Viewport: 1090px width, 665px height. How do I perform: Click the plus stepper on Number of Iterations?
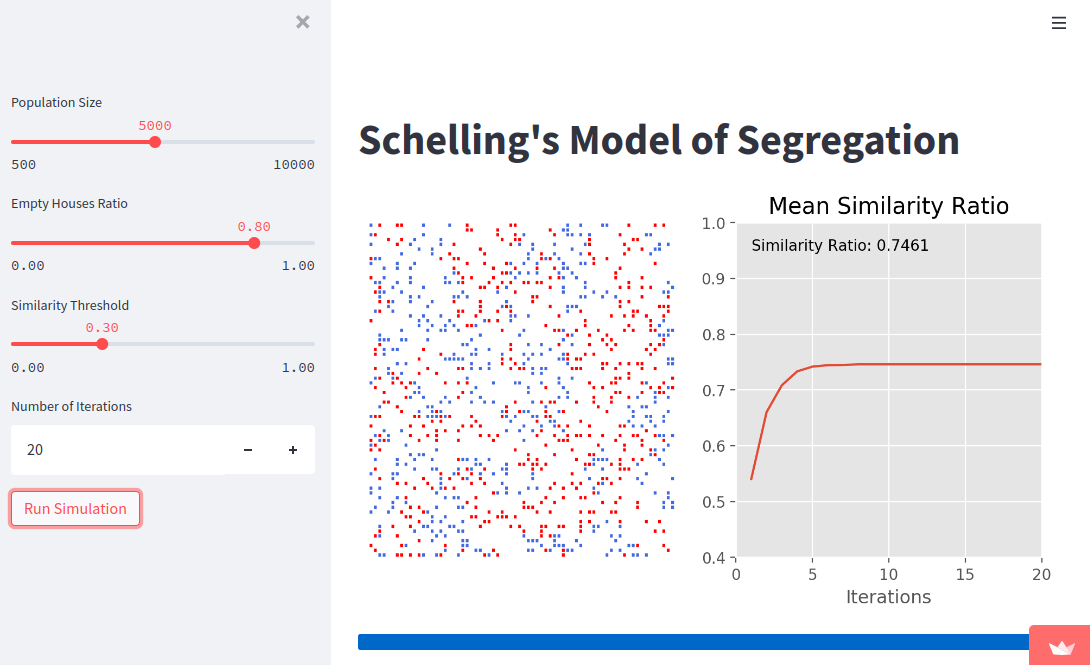click(293, 450)
